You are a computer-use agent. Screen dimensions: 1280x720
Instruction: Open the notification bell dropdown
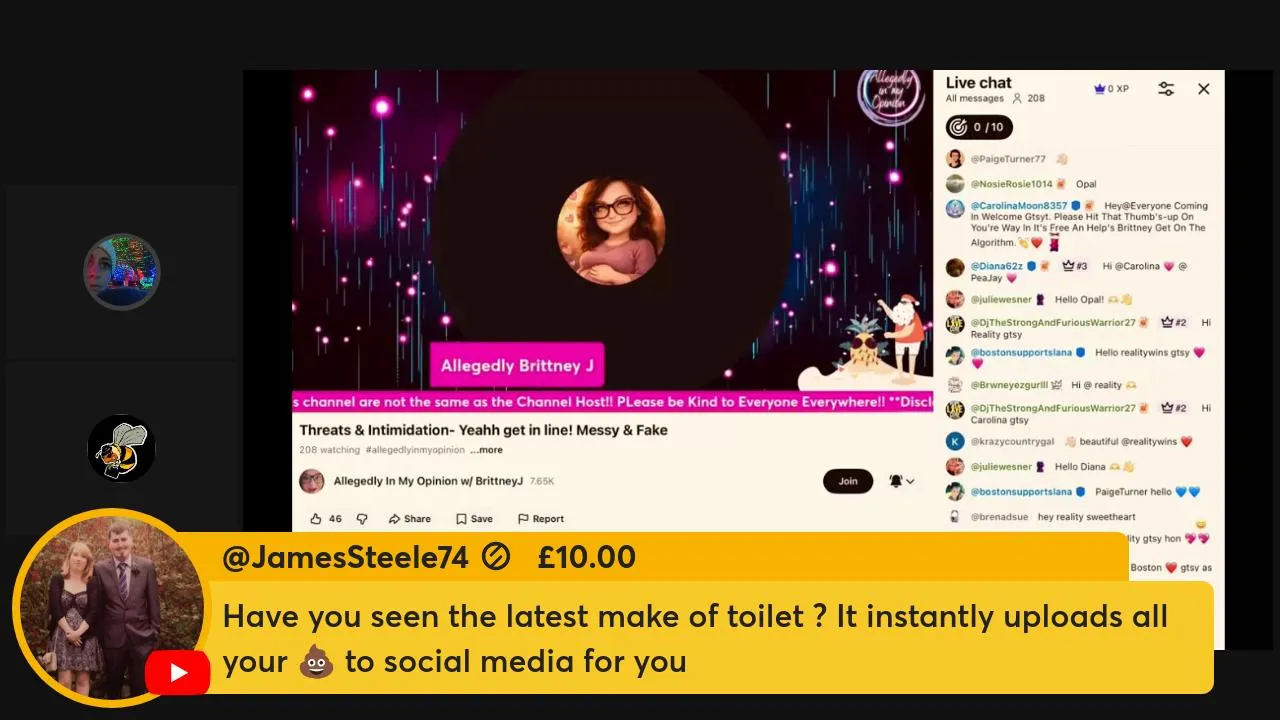point(901,481)
